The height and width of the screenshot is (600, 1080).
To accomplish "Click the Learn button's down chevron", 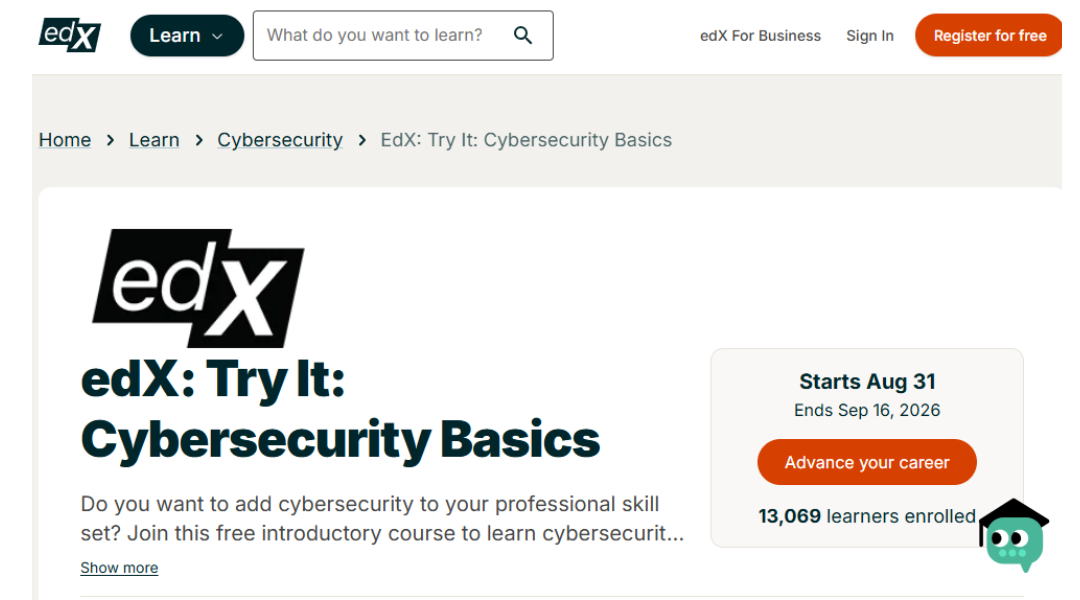I will pos(218,36).
